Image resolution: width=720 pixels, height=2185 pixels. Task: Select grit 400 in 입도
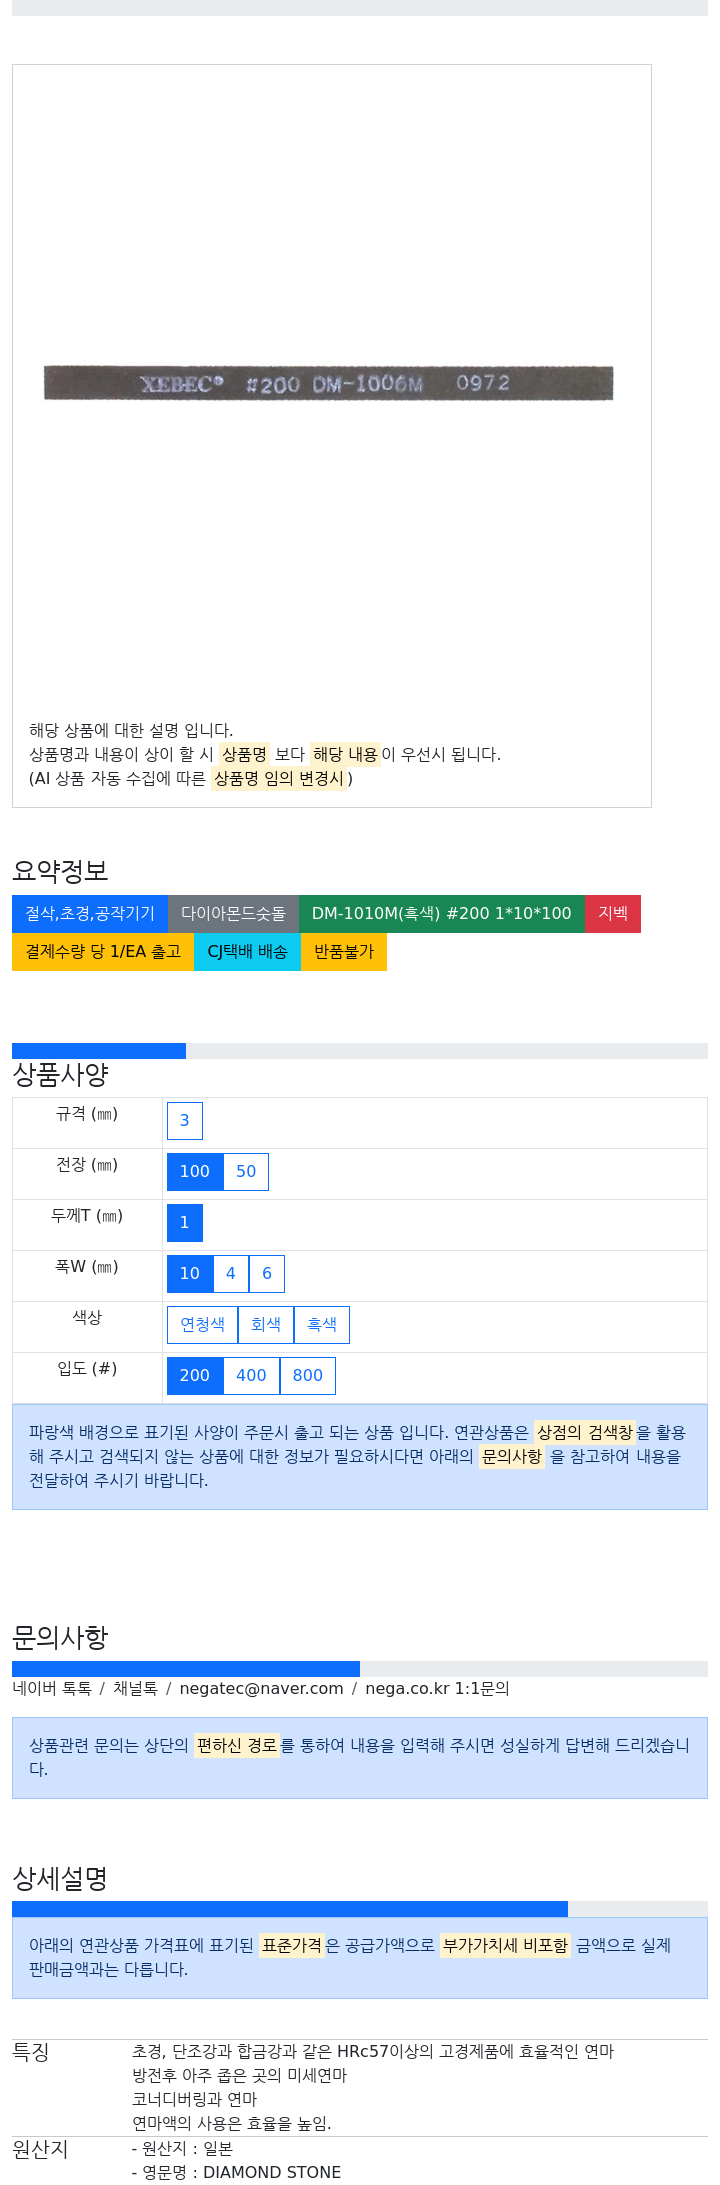click(251, 1375)
